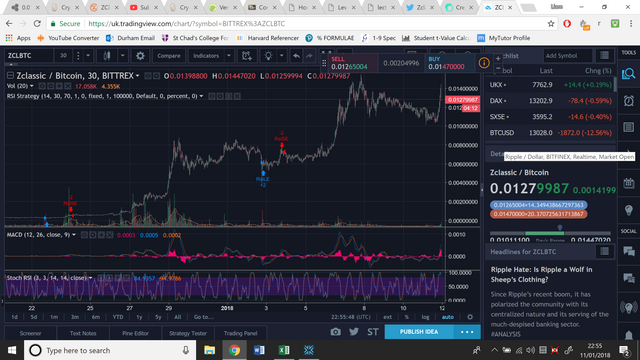640x360 pixels.
Task: Open the time interval dropdown arrow
Action: coord(88,56)
